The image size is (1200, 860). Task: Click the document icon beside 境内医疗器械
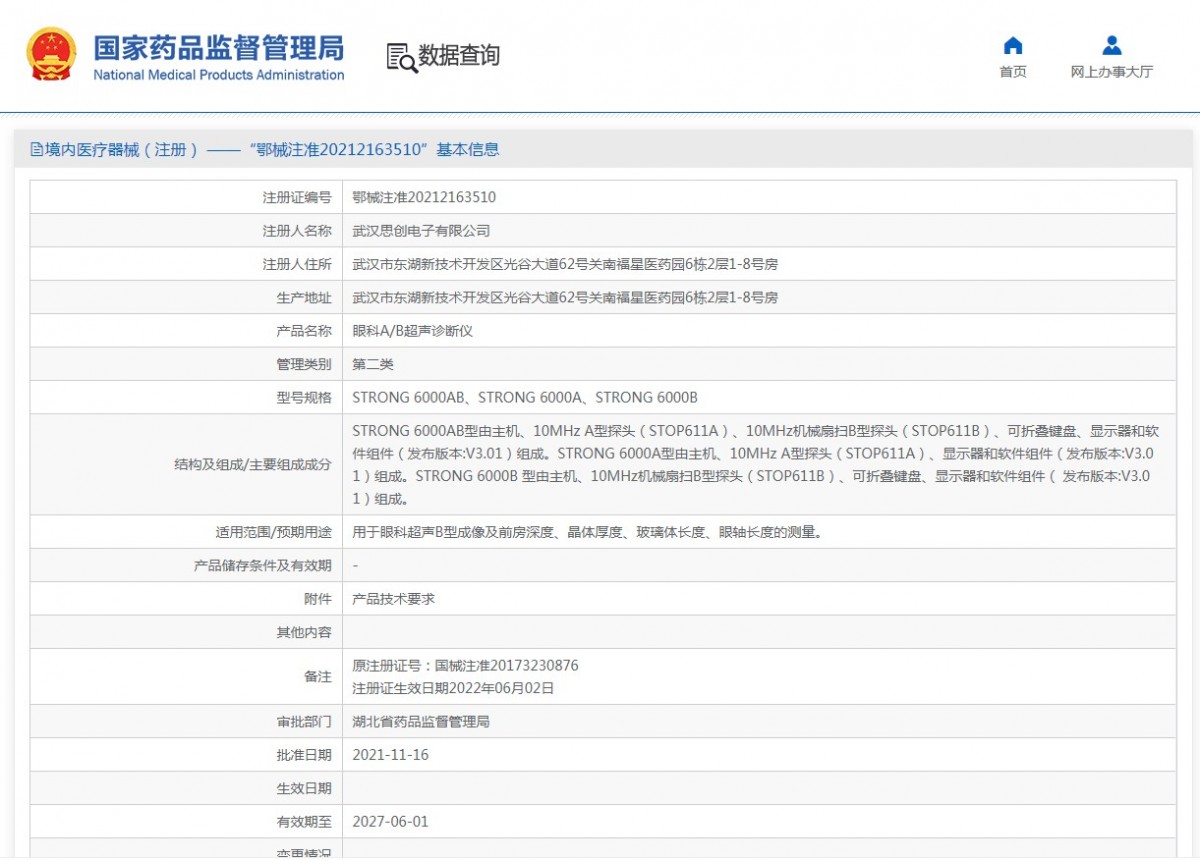37,150
